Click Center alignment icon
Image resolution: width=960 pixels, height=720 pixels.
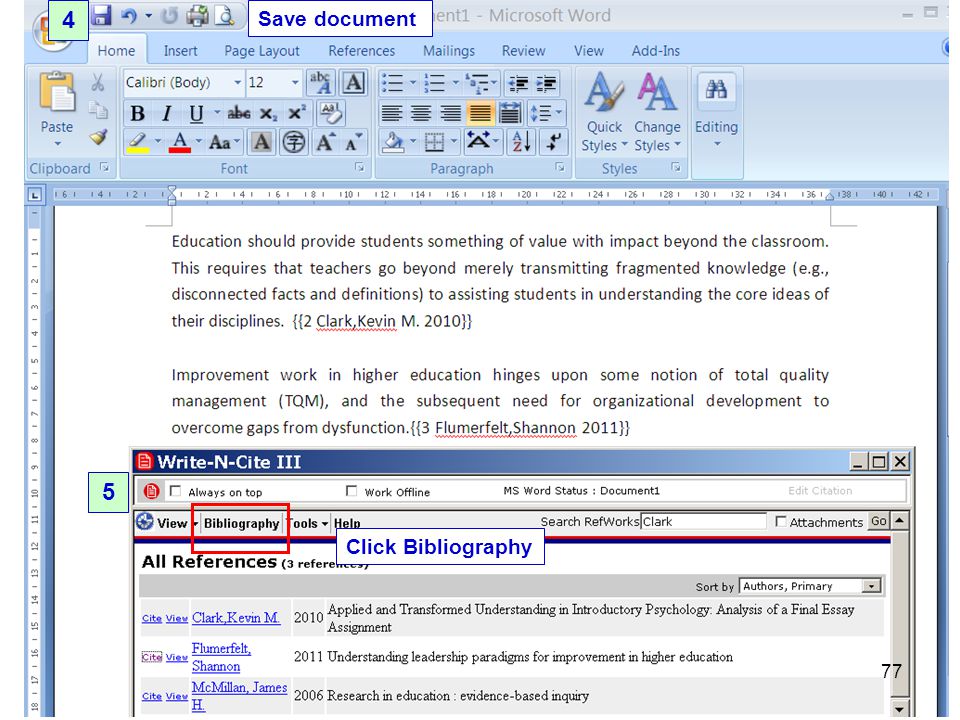[421, 113]
